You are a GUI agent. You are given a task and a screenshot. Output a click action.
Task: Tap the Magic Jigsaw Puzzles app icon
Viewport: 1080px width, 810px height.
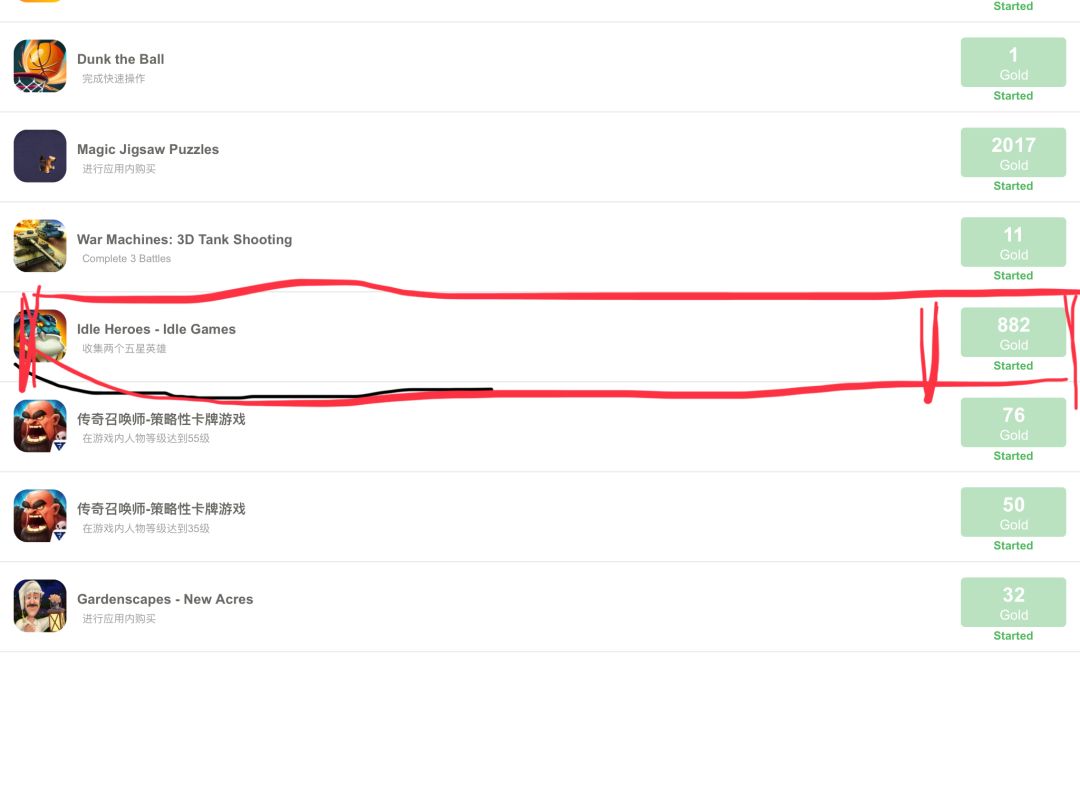(40, 156)
